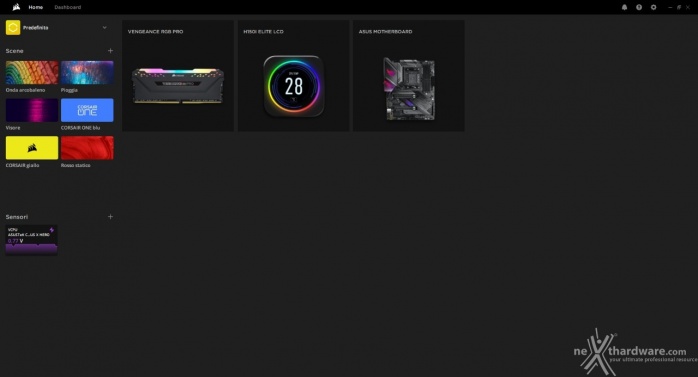Image resolution: width=698 pixels, height=377 pixels.
Task: Open the settings gear icon
Action: coord(653,7)
